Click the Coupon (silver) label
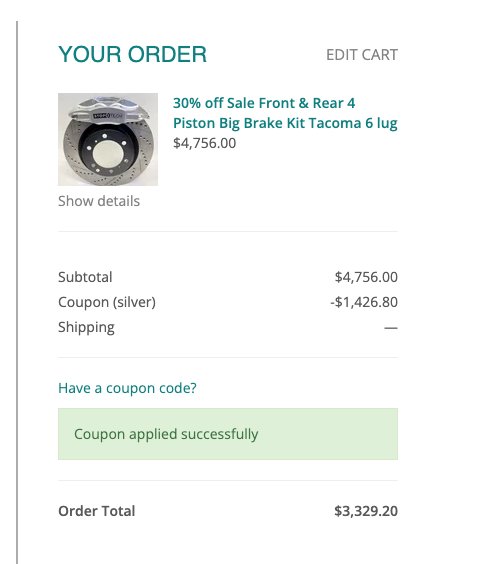This screenshot has height=564, width=489. click(107, 302)
